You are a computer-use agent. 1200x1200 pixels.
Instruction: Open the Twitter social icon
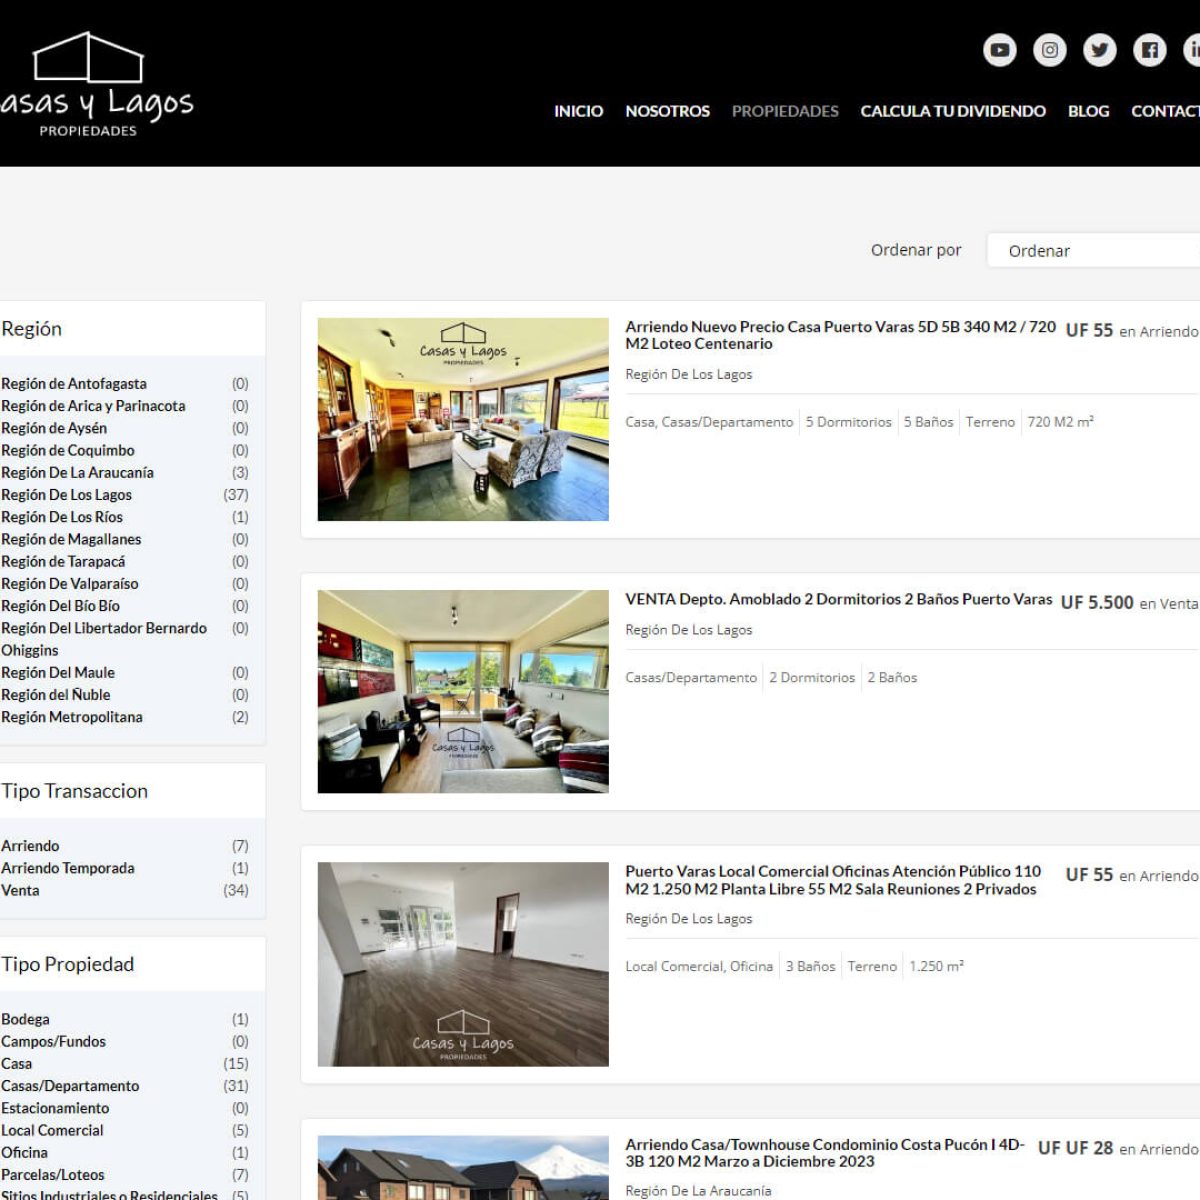[1099, 50]
